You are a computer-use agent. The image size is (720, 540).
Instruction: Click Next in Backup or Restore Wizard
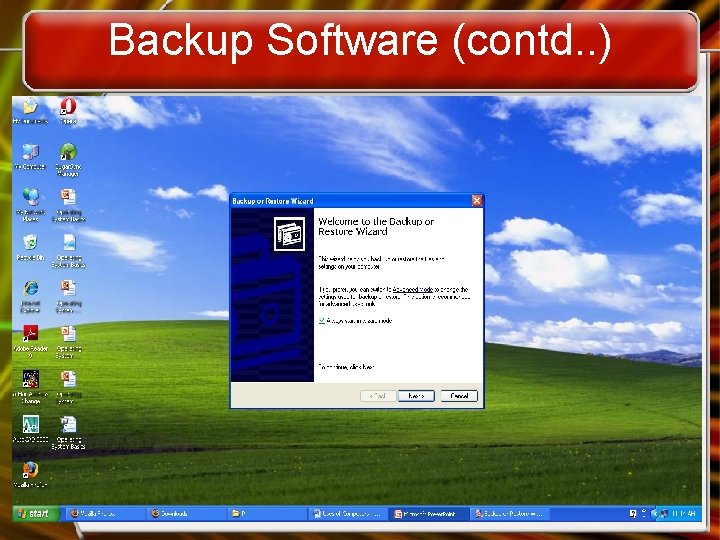[x=416, y=396]
